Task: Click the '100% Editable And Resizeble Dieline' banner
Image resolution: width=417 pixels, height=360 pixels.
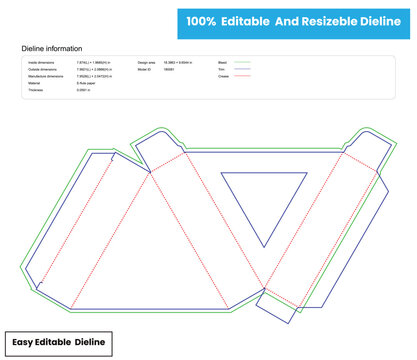Action: click(x=294, y=24)
